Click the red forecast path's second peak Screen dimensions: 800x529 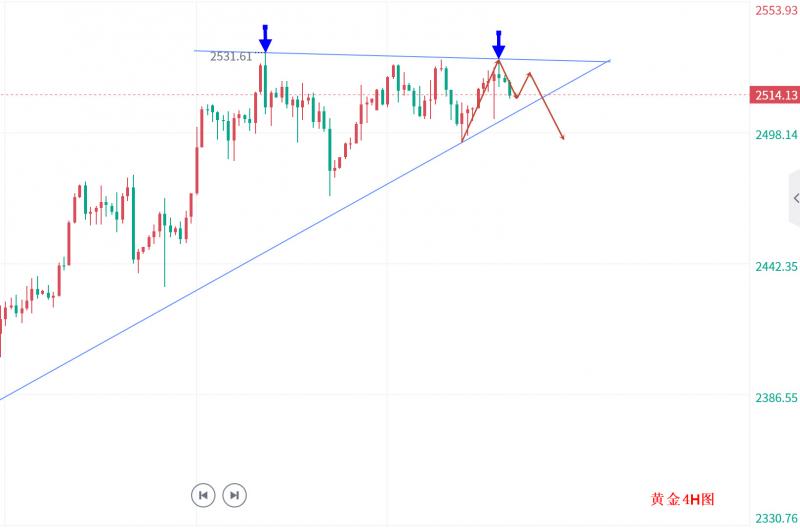click(530, 73)
